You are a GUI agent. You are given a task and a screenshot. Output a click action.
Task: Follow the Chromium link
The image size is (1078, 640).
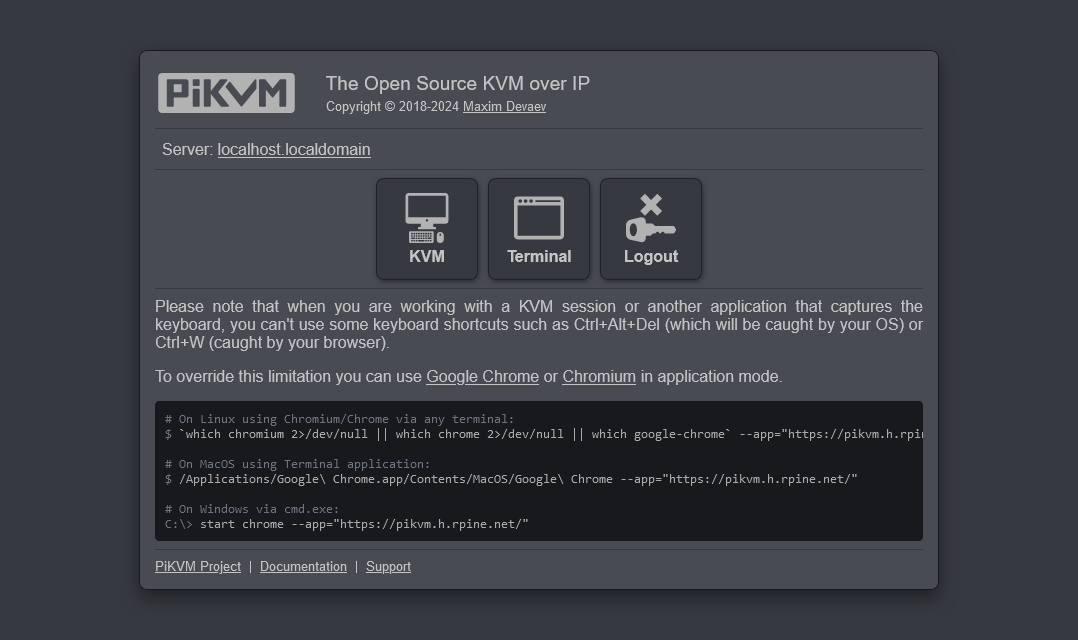599,377
